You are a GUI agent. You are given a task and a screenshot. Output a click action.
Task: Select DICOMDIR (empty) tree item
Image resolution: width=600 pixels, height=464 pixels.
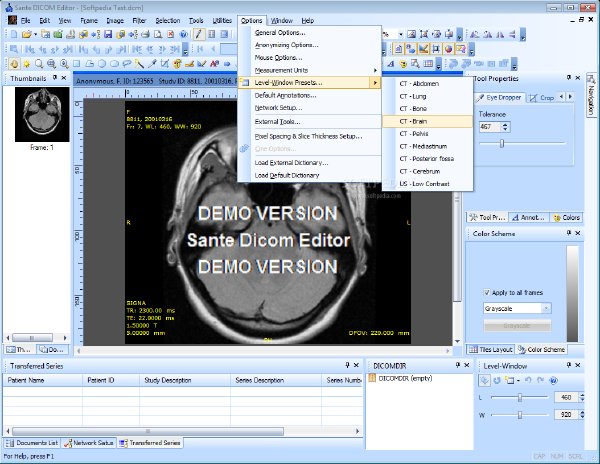(x=401, y=378)
